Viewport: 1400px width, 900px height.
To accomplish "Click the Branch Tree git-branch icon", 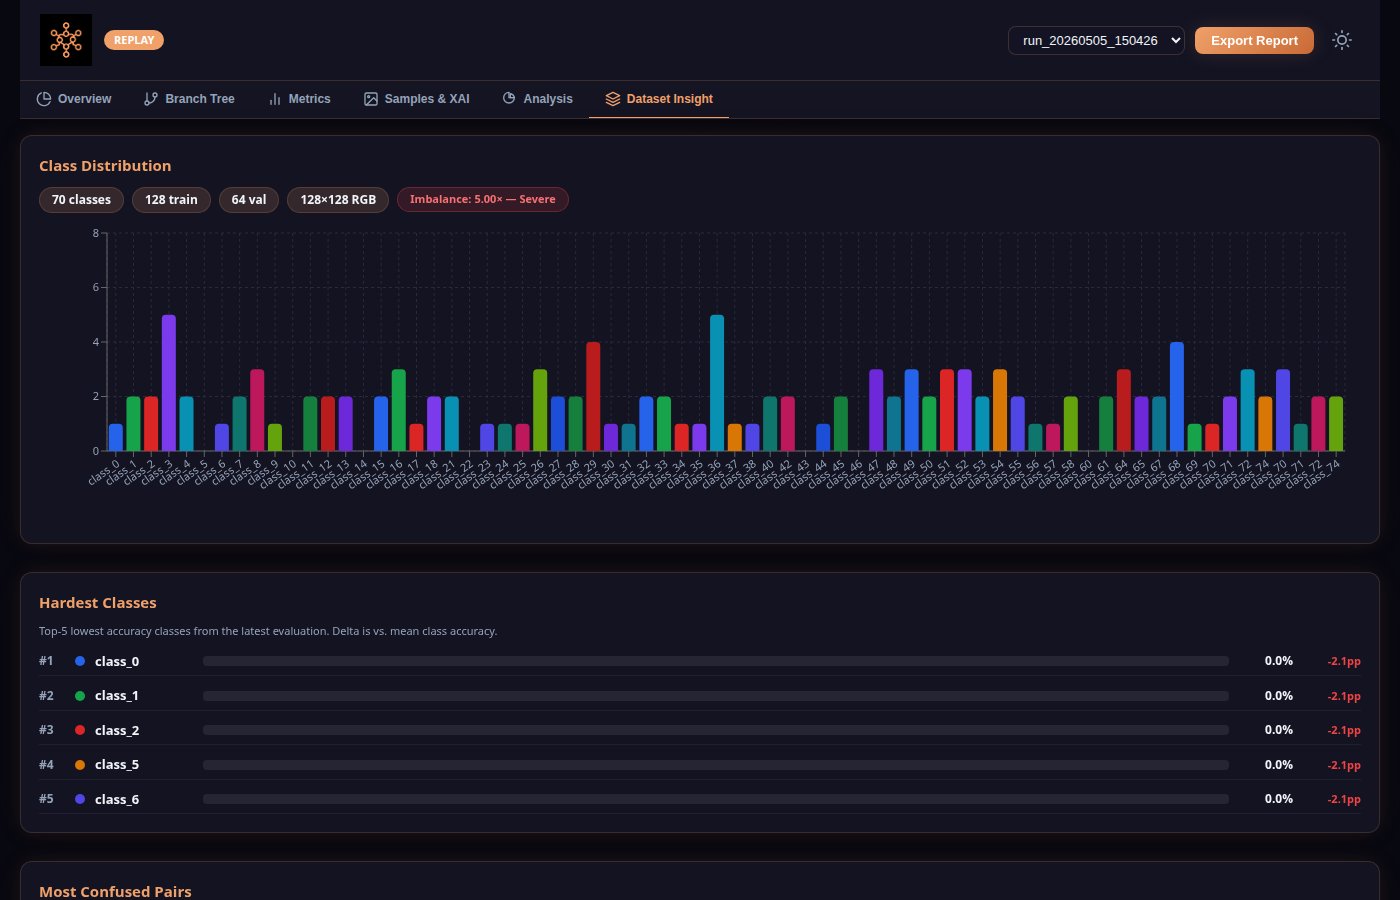I will pos(151,99).
